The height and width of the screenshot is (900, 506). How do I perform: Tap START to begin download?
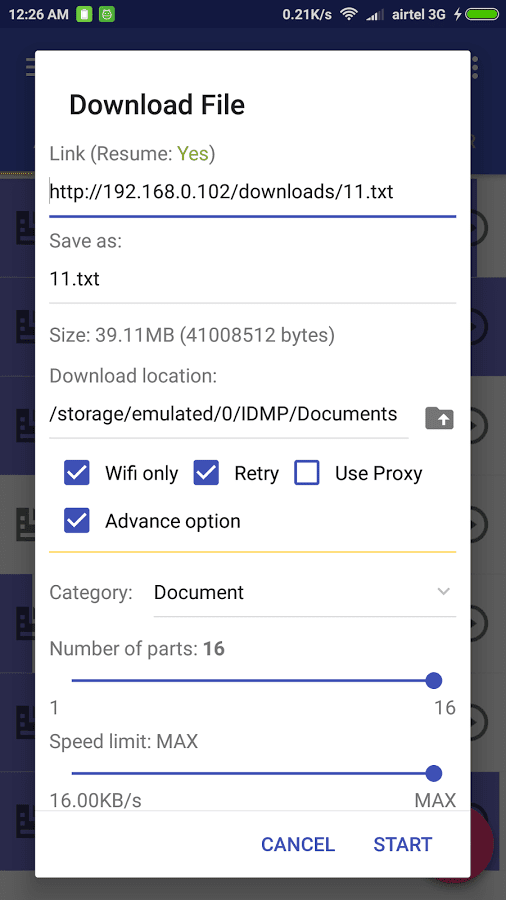(403, 844)
